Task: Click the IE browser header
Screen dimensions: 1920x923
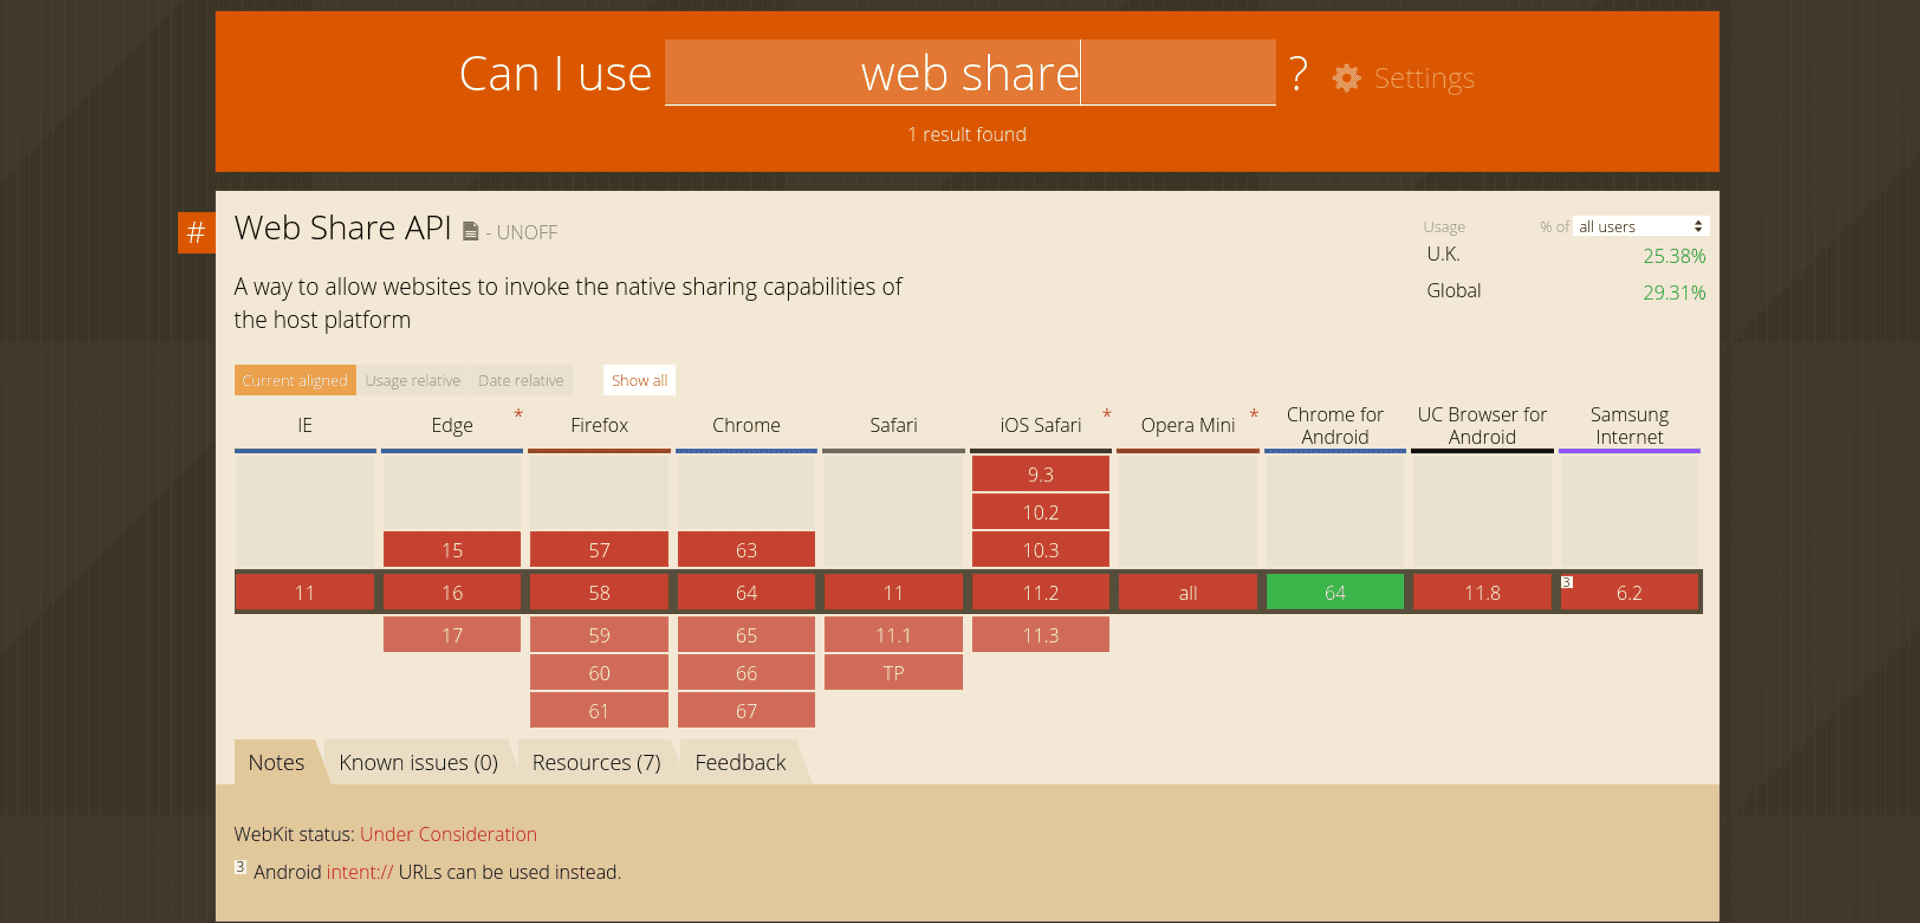Action: pyautogui.click(x=305, y=425)
